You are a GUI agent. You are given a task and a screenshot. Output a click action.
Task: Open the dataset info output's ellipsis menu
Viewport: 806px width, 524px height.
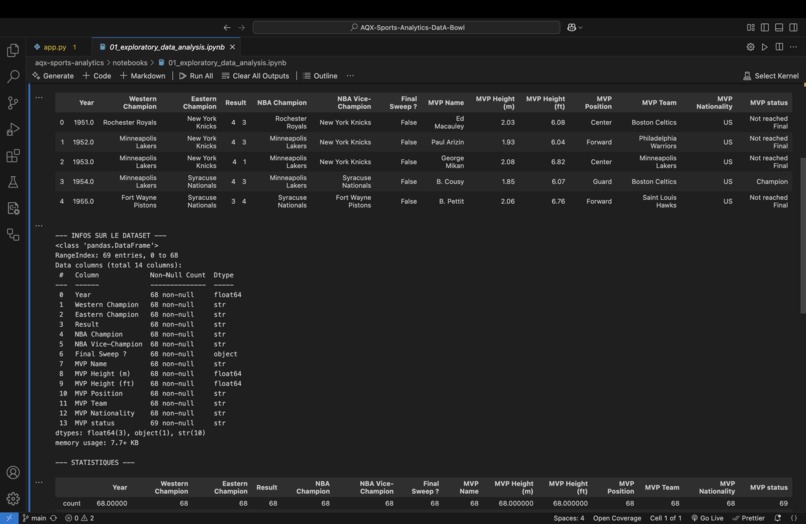[39, 225]
